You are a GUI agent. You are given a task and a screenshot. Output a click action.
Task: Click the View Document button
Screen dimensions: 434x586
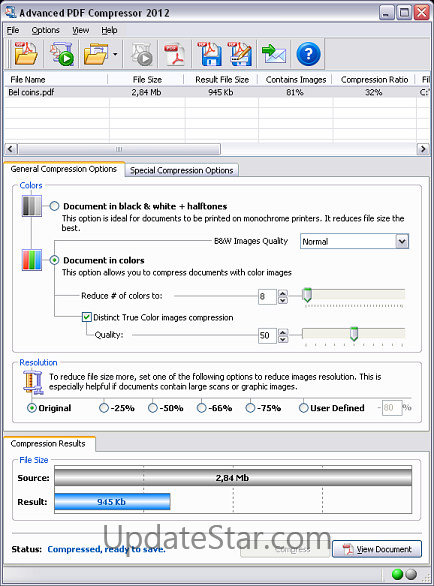(377, 549)
